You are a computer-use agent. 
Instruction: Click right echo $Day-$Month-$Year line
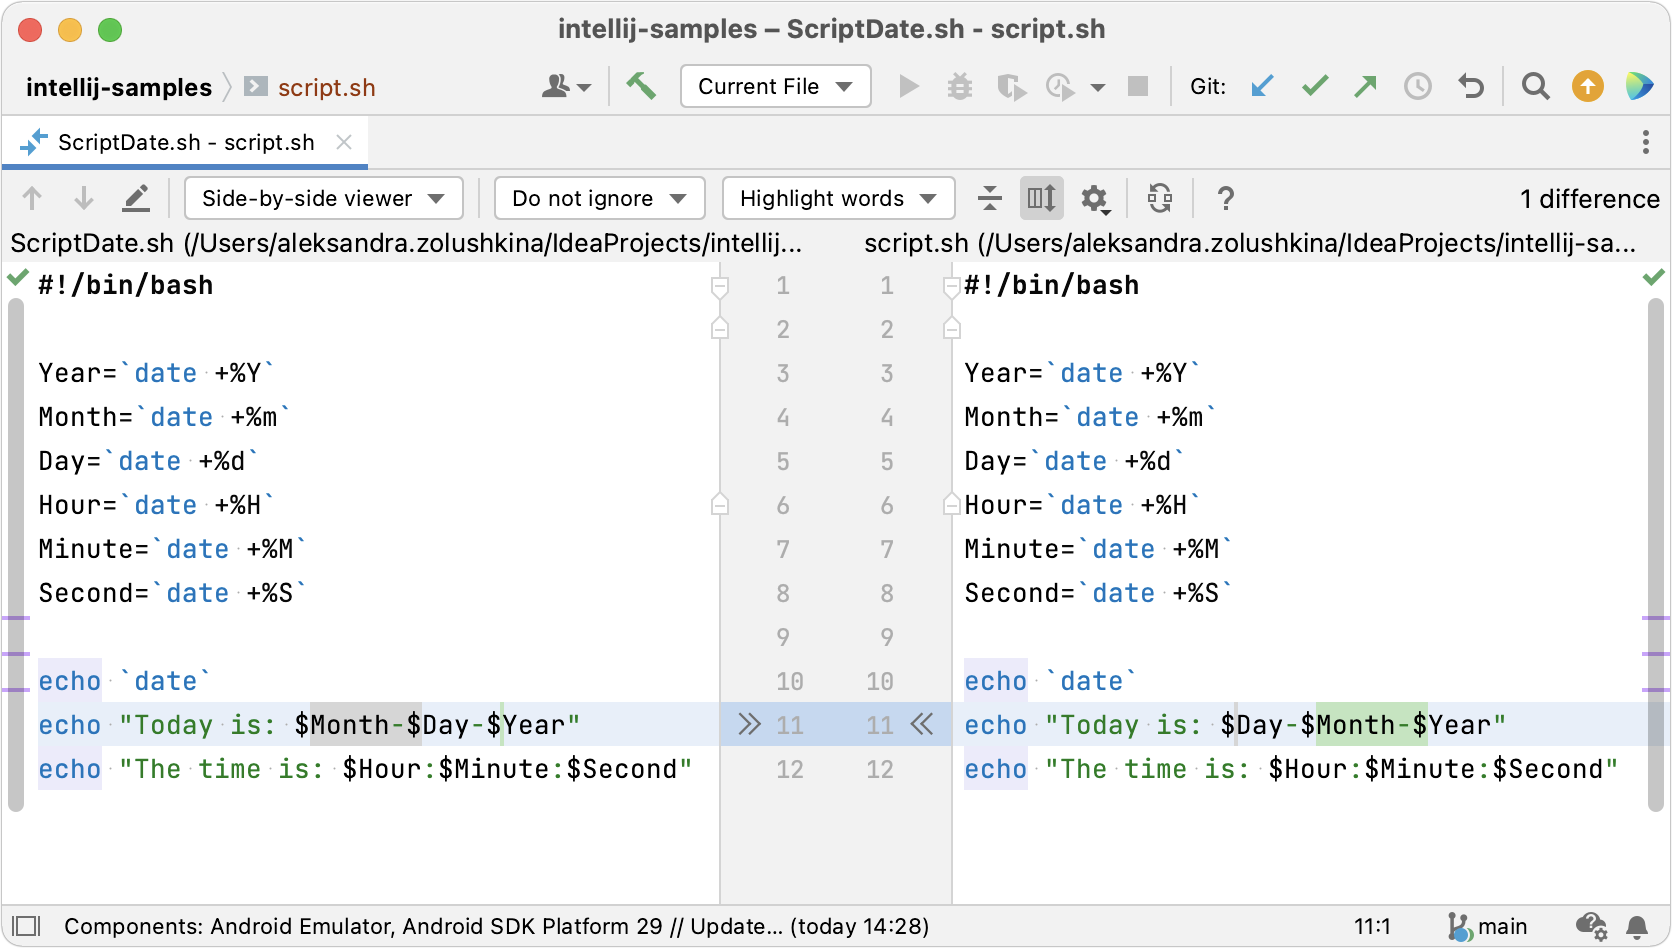pyautogui.click(x=1235, y=724)
